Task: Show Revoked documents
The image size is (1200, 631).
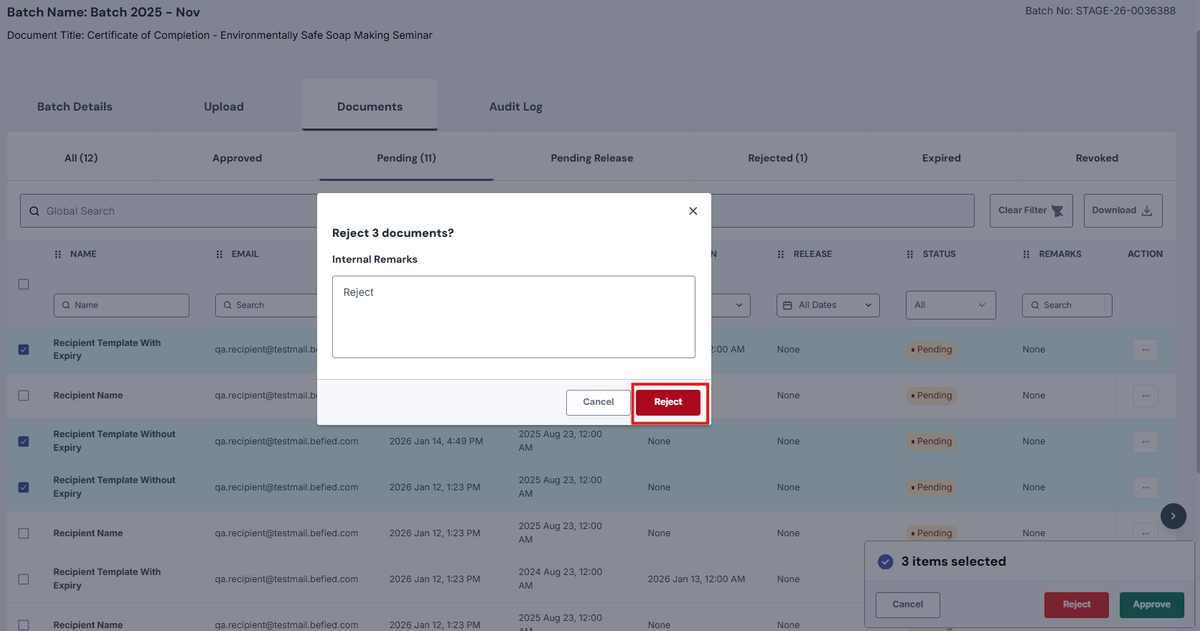Action: click(x=1097, y=158)
